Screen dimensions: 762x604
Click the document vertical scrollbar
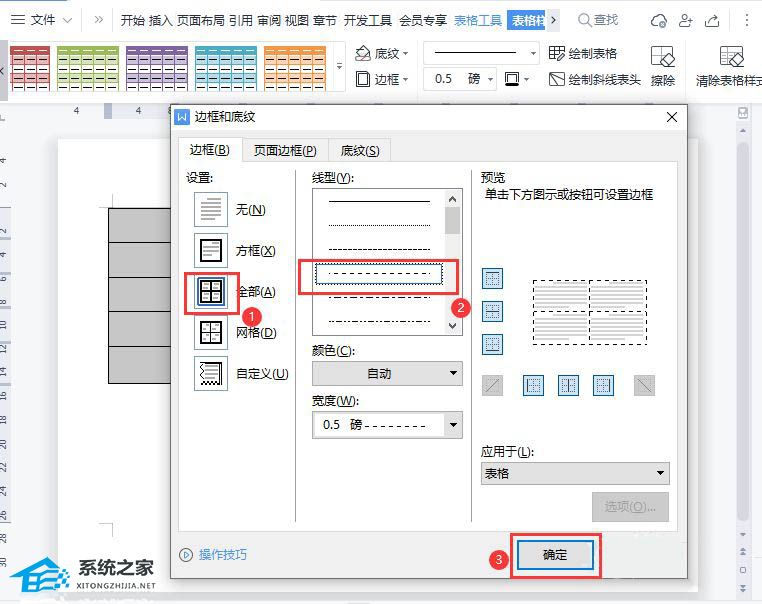(743, 330)
